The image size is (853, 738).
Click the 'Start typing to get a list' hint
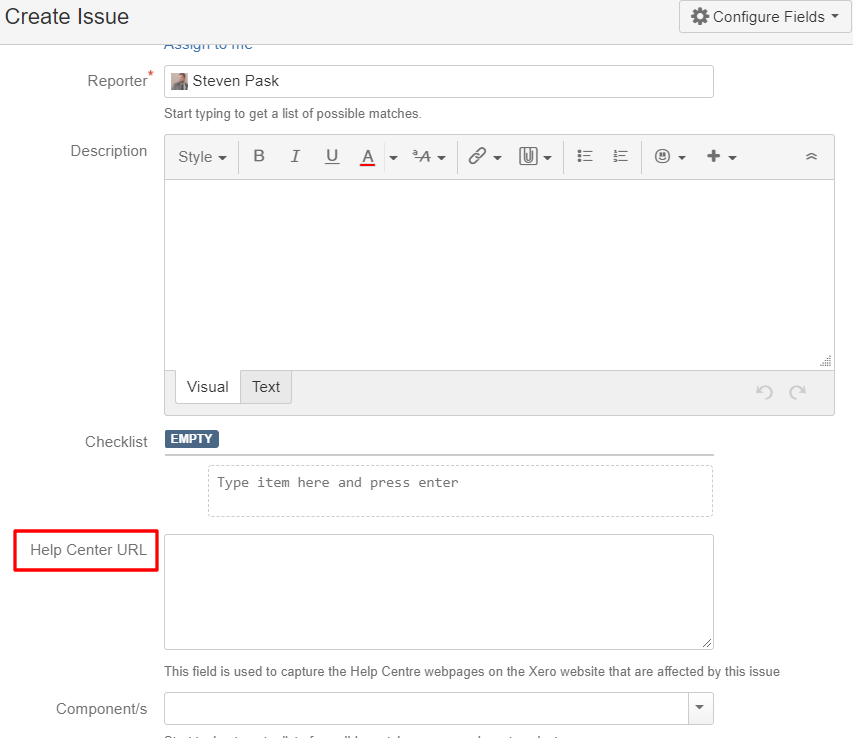293,114
